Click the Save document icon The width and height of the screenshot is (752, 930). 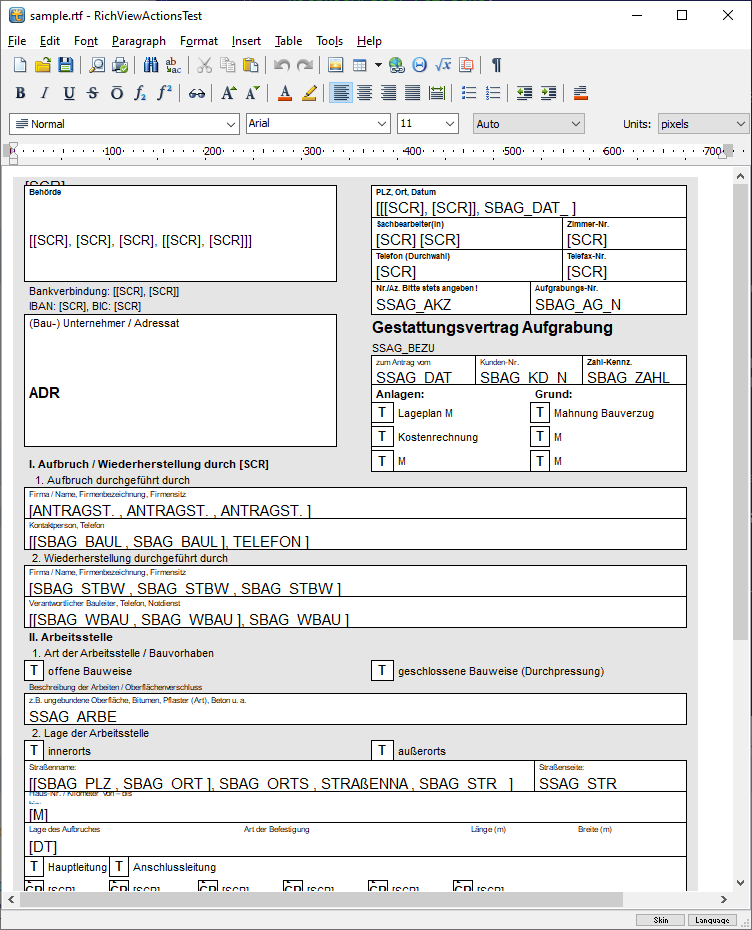point(65,65)
